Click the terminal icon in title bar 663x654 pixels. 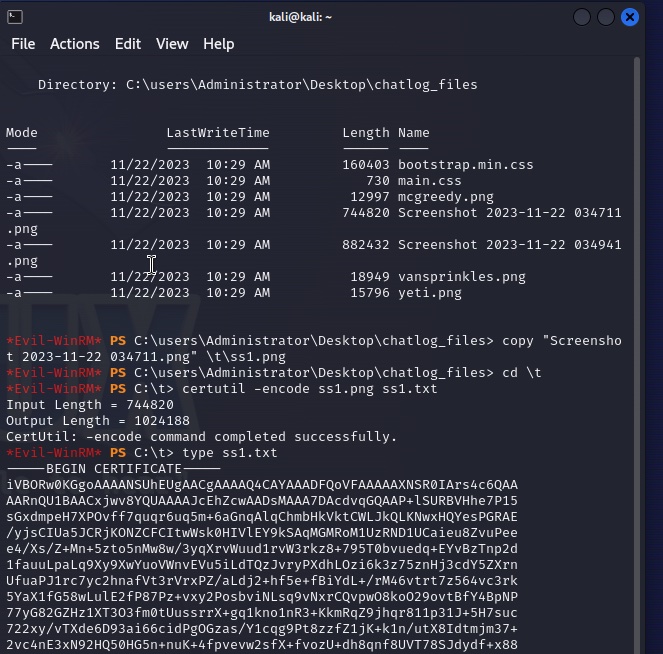15,17
